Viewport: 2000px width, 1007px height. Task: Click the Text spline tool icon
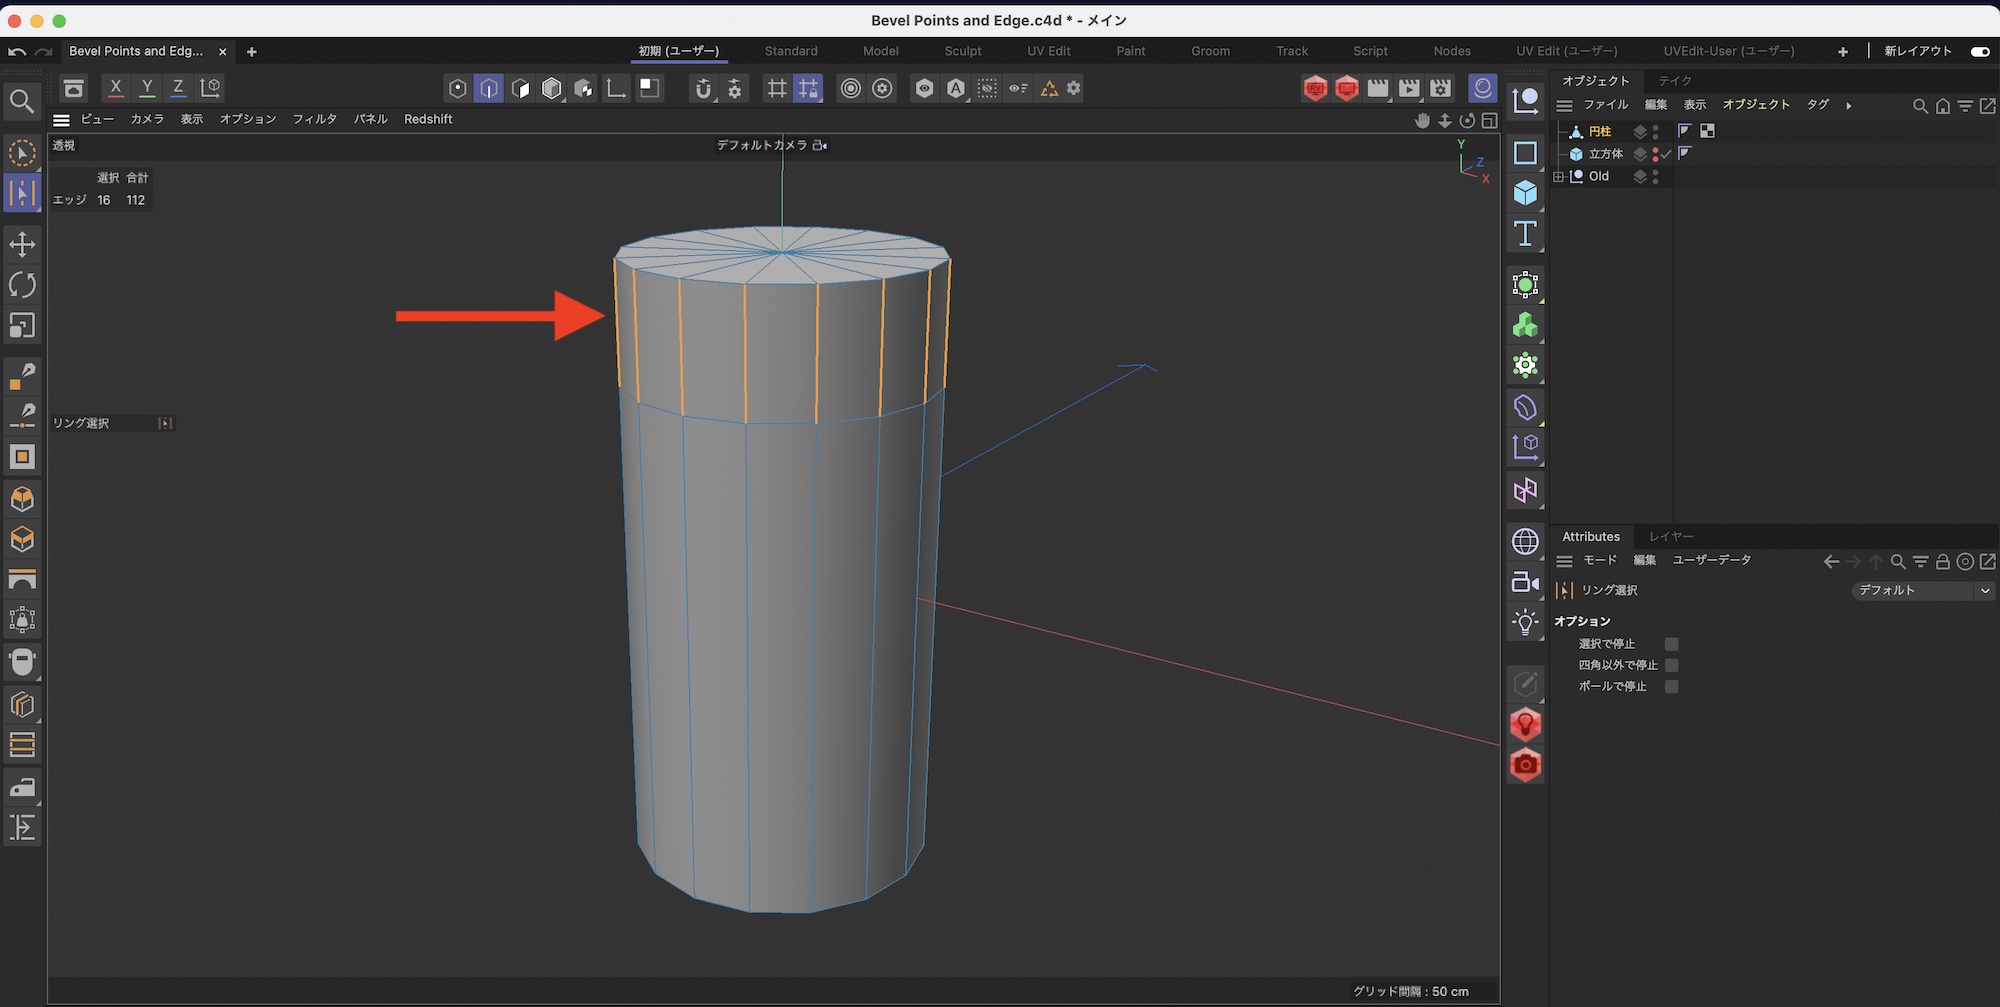coord(1525,234)
